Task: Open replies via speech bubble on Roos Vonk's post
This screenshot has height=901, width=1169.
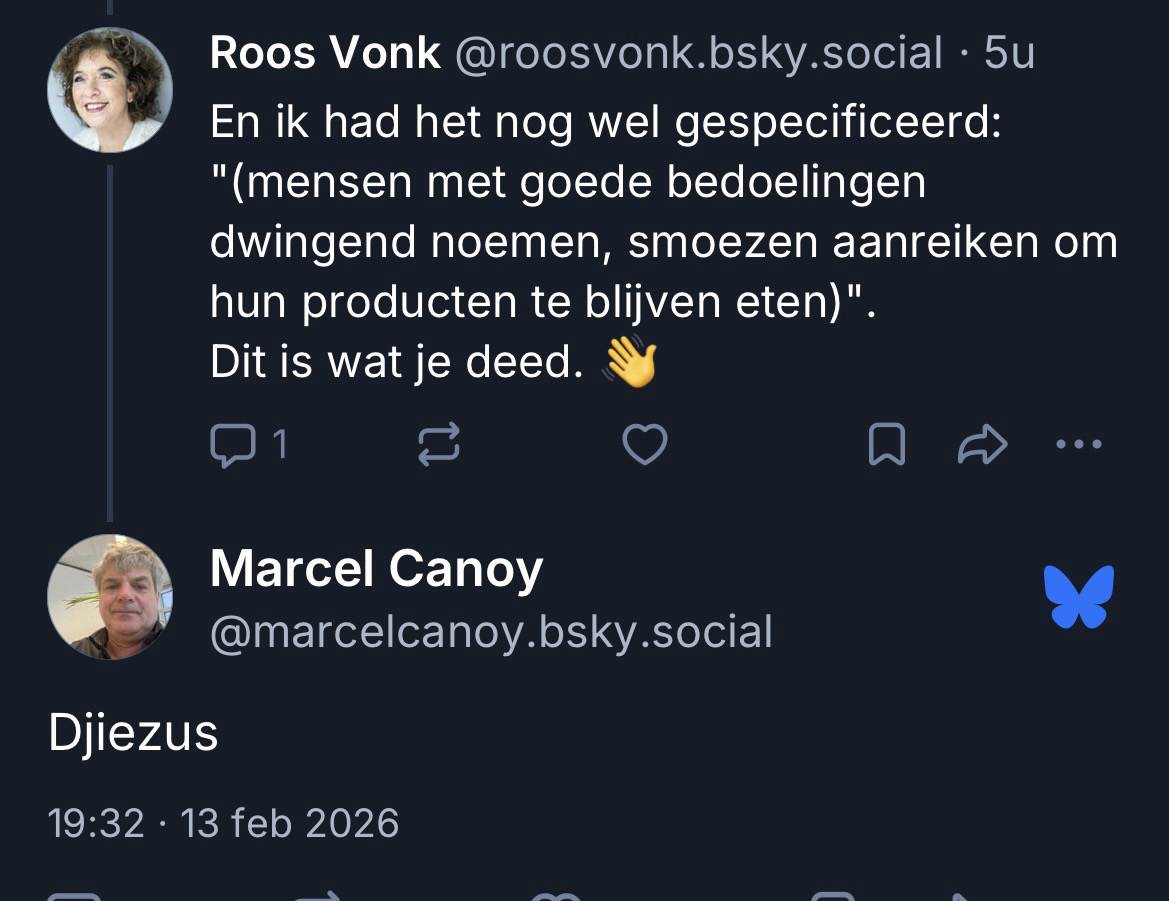Action: click(231, 445)
